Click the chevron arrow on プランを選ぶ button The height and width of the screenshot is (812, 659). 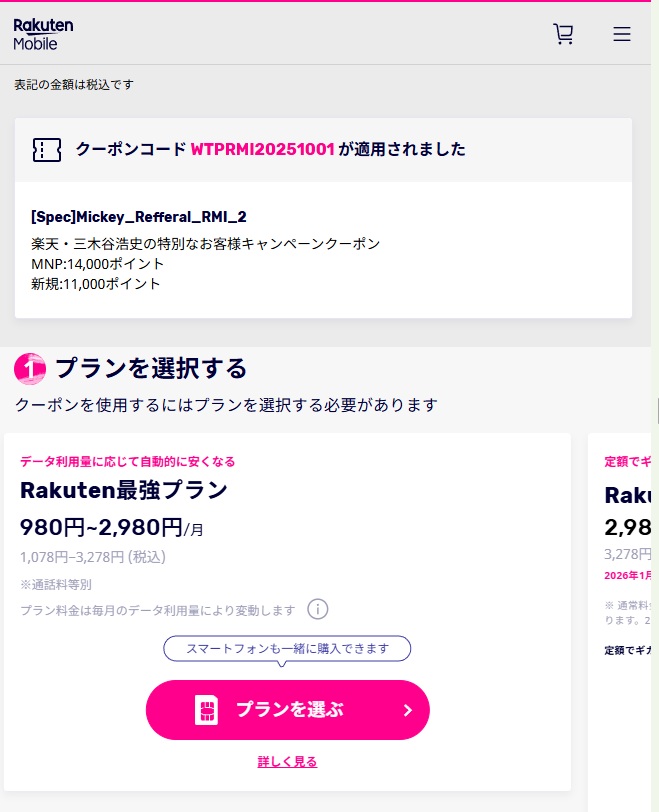407,710
